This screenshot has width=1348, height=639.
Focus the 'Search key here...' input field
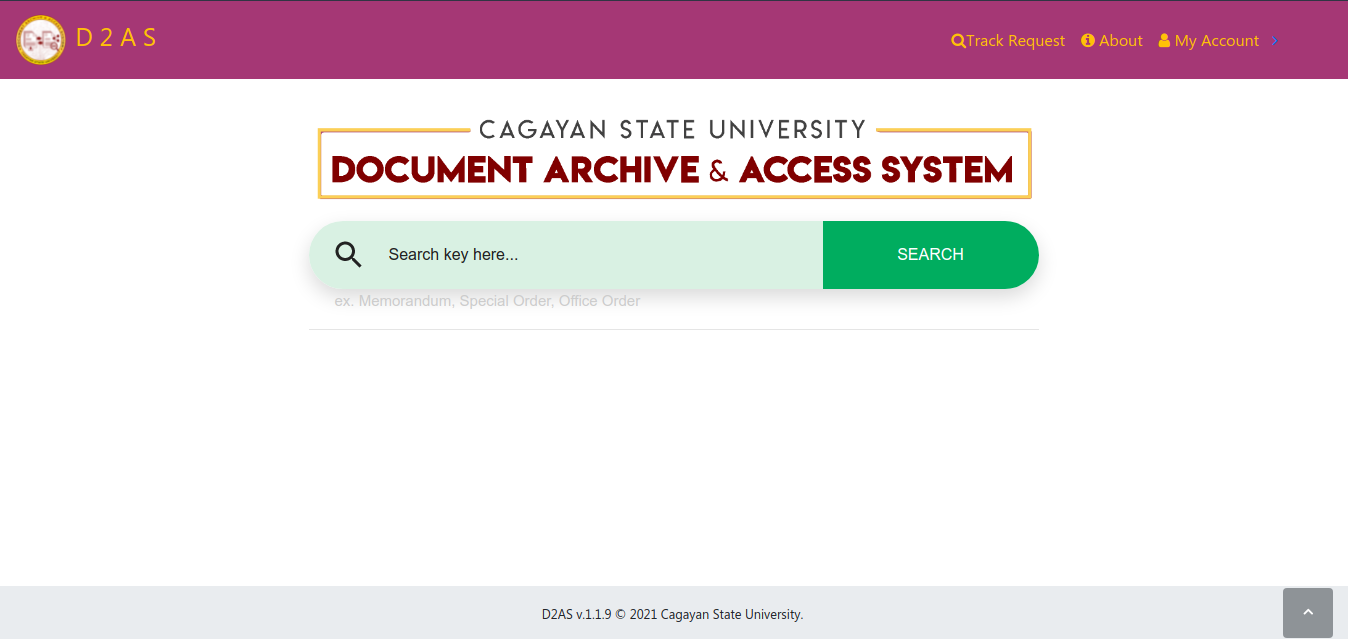point(598,255)
